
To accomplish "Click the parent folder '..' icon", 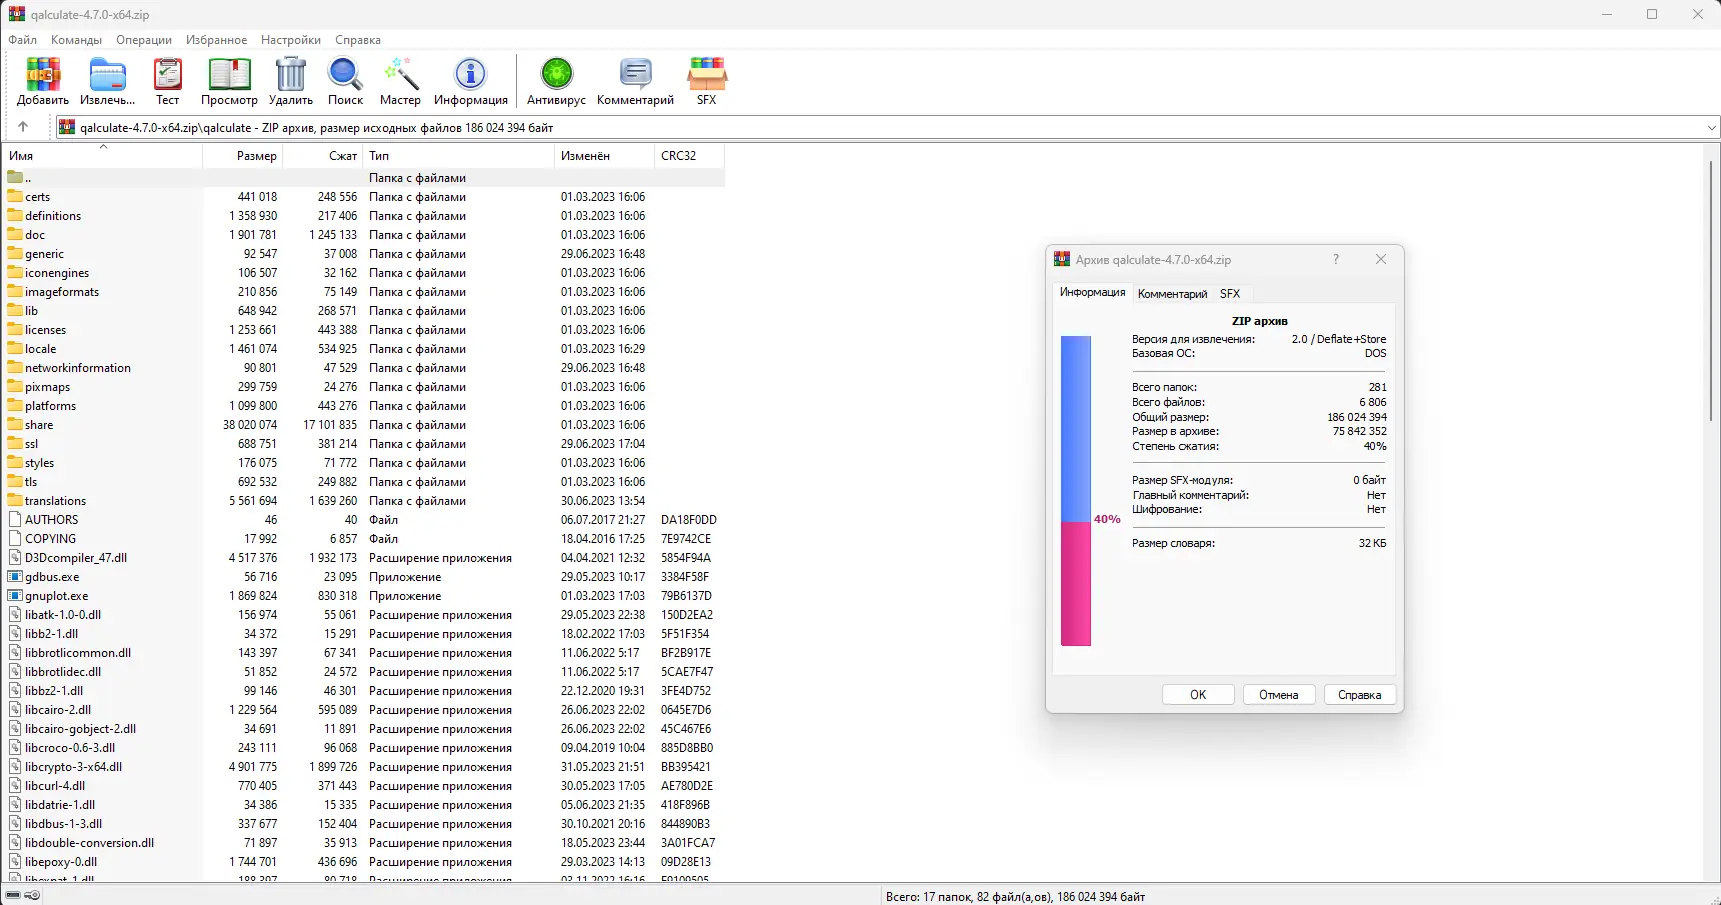I will tap(15, 178).
